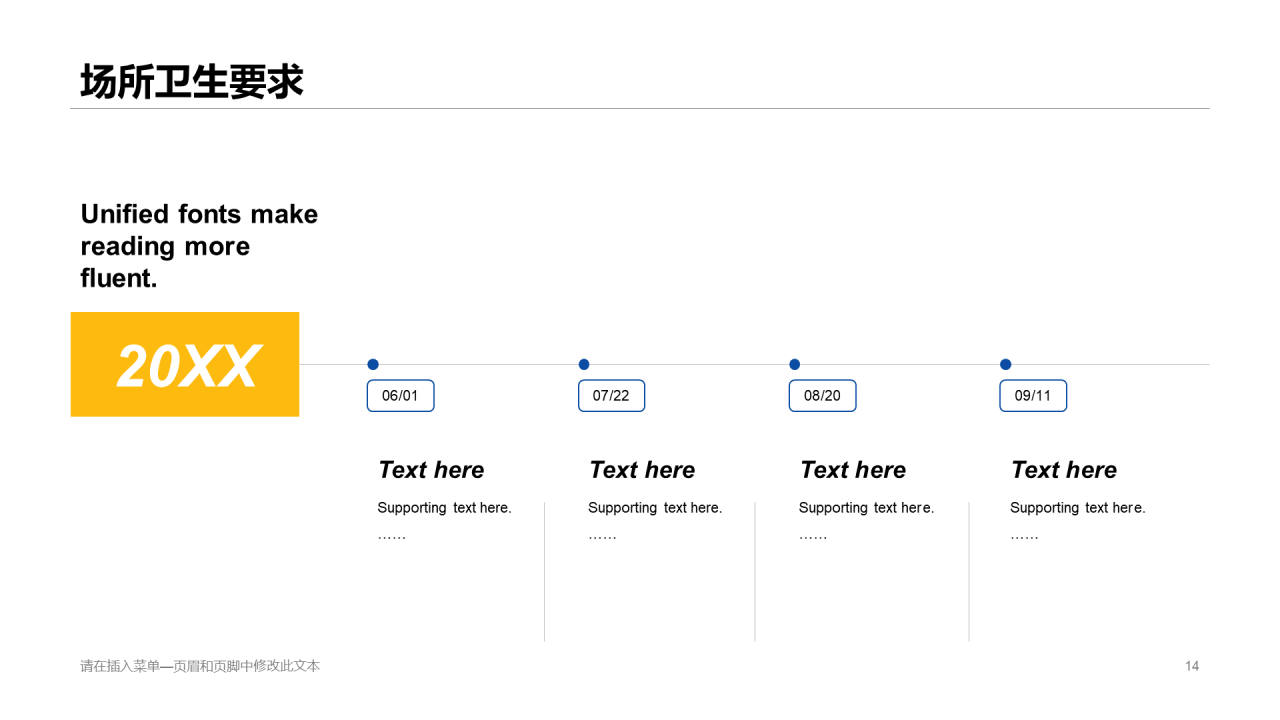Screen dimensions: 1280x720
Task: Click the timeline dot above 07/22
Action: tap(584, 365)
